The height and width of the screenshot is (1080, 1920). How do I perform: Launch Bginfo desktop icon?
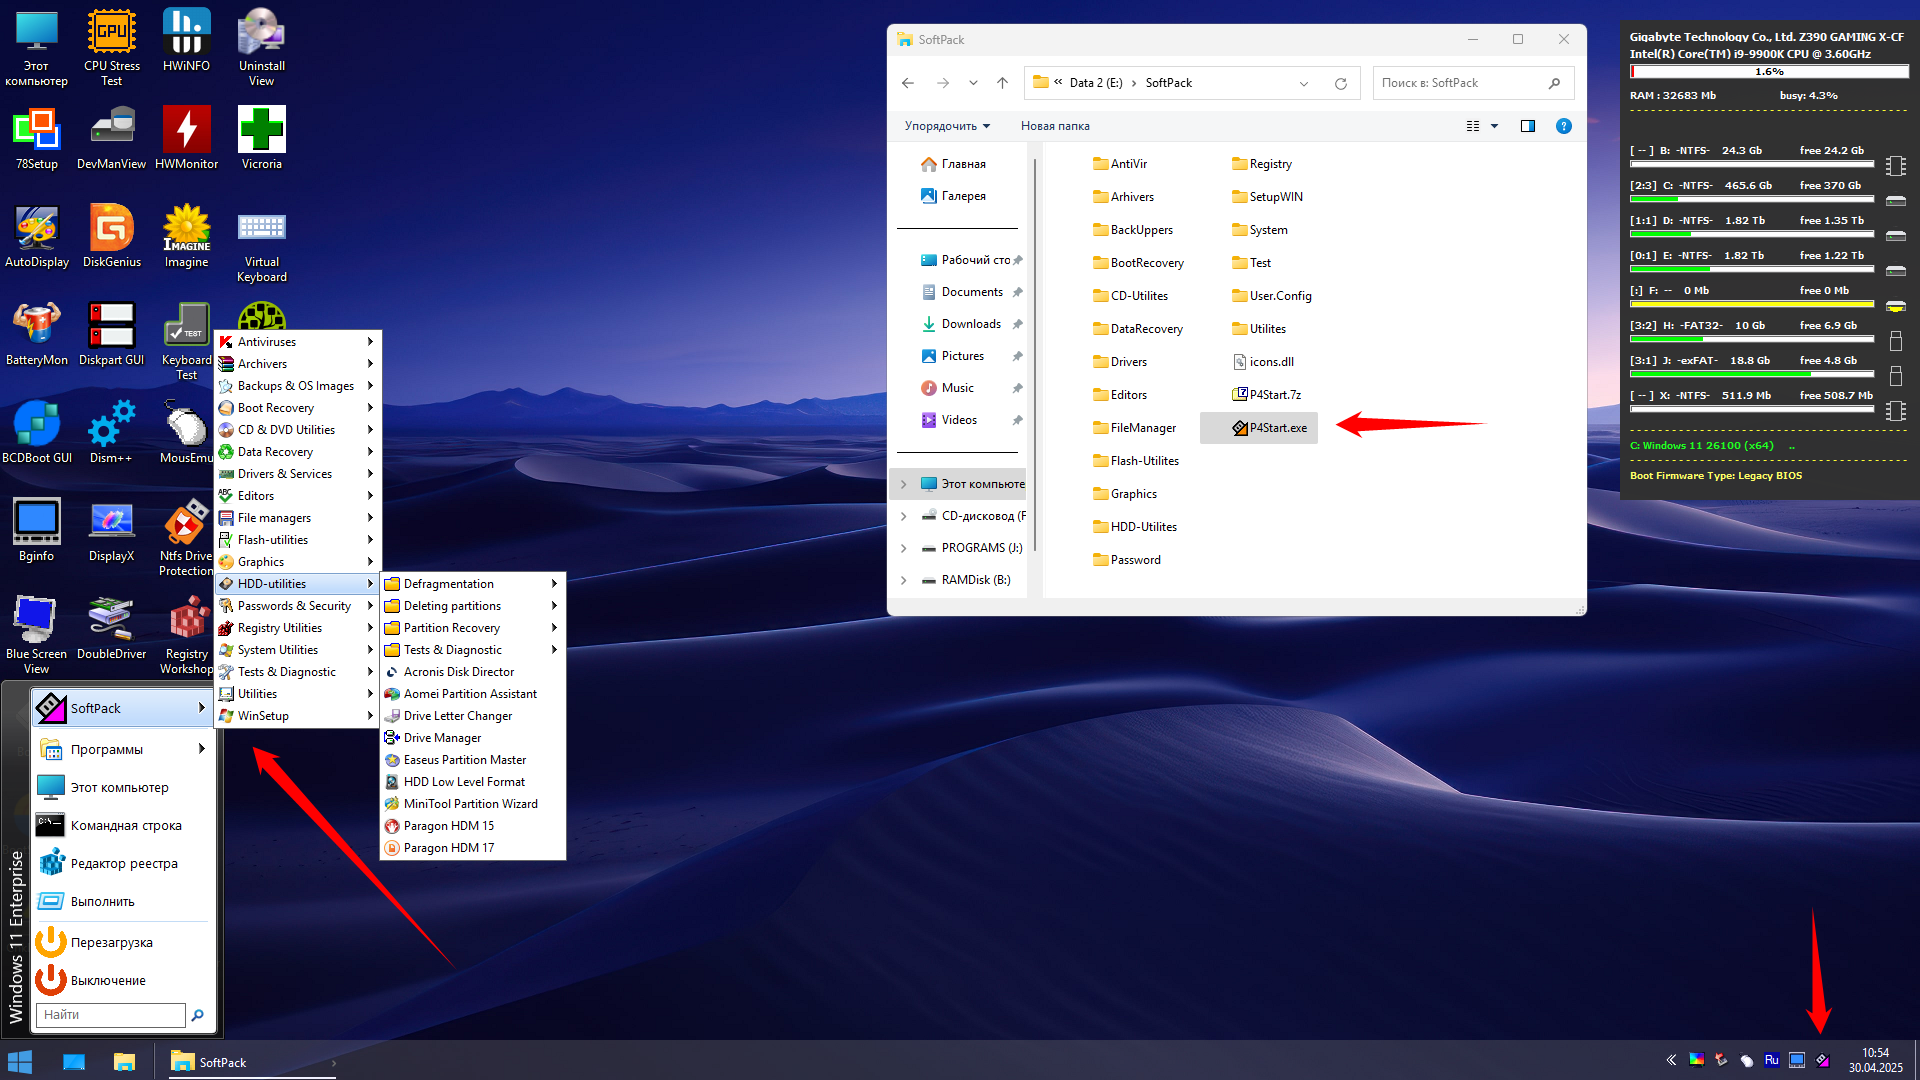click(37, 530)
